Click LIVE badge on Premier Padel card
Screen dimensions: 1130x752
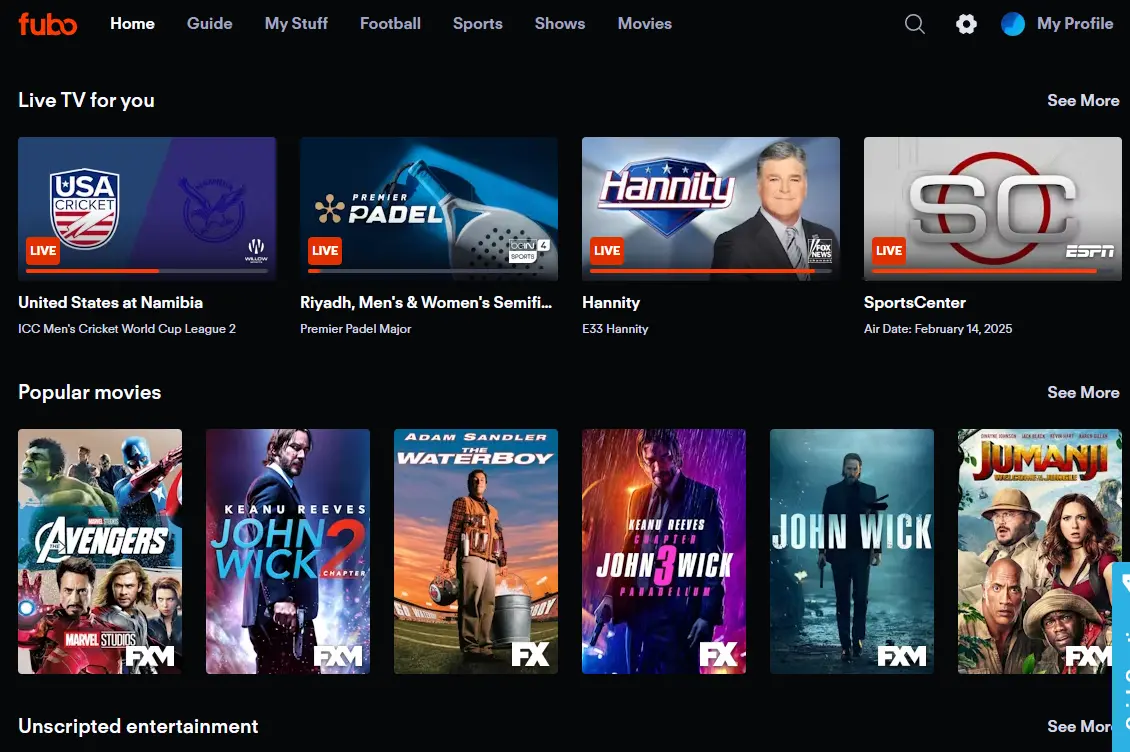(324, 251)
